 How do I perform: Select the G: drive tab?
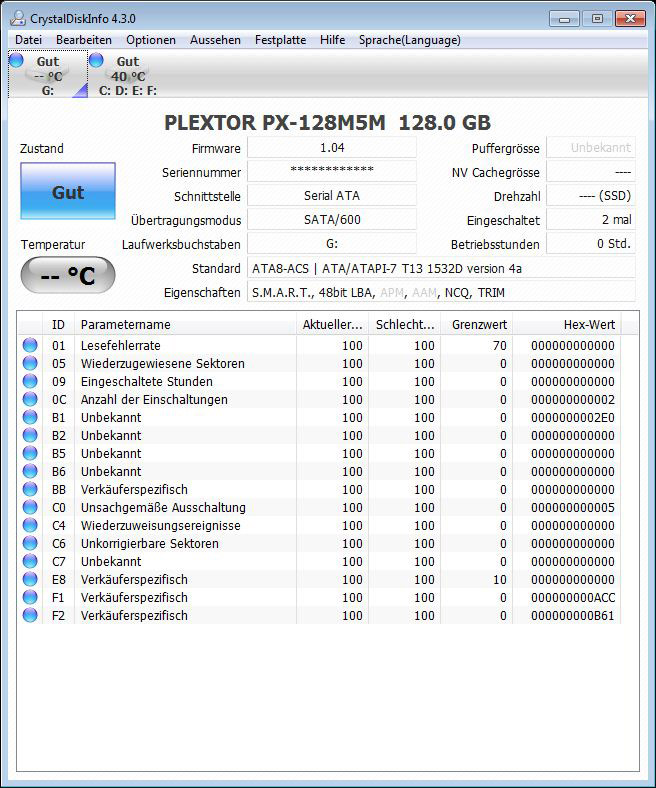click(48, 75)
